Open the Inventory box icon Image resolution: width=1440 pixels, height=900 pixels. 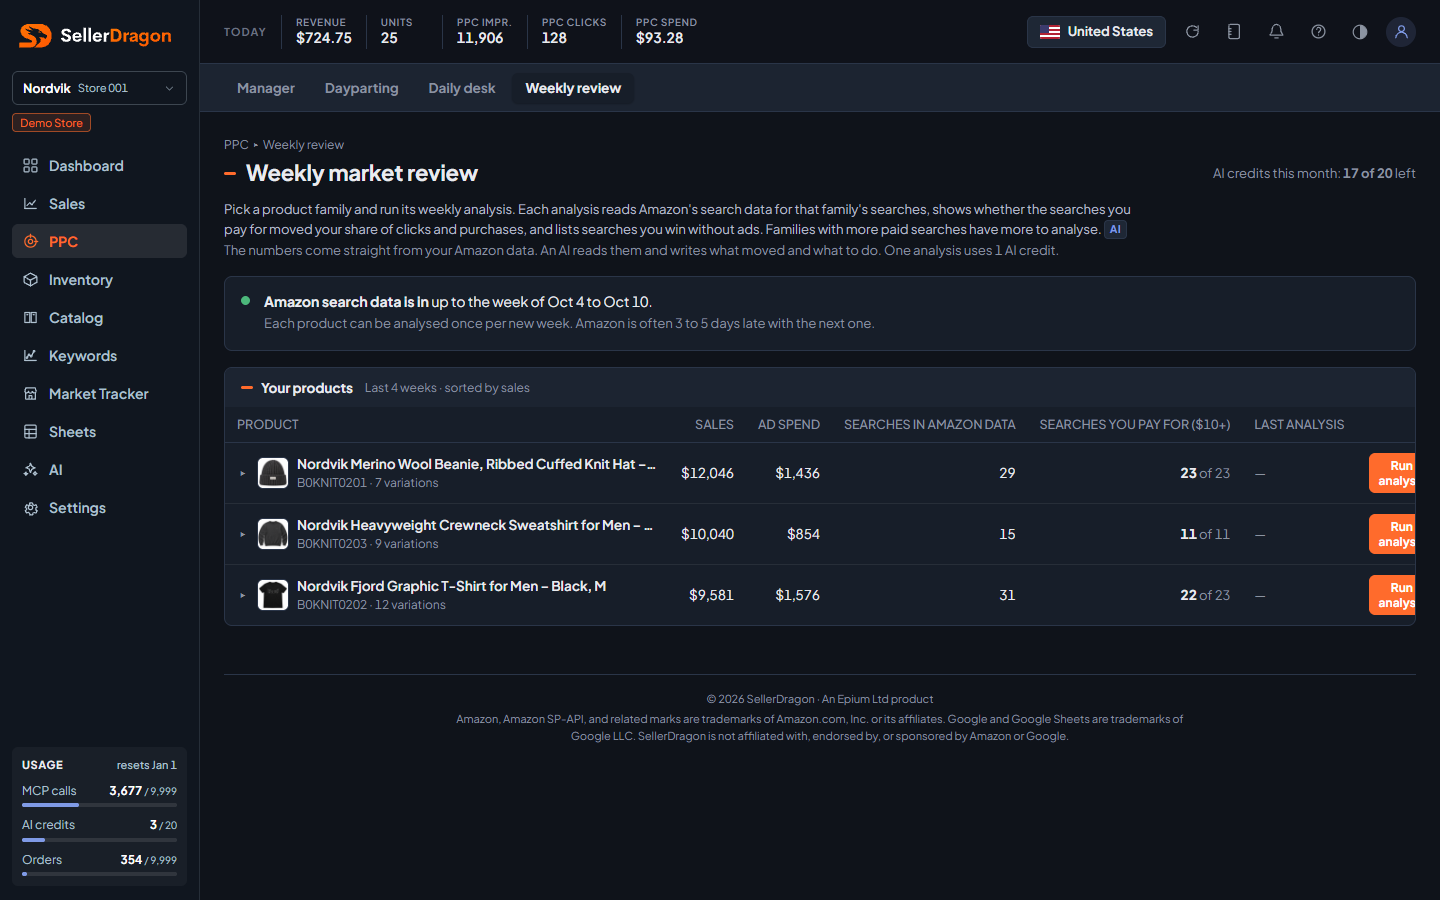click(x=31, y=280)
